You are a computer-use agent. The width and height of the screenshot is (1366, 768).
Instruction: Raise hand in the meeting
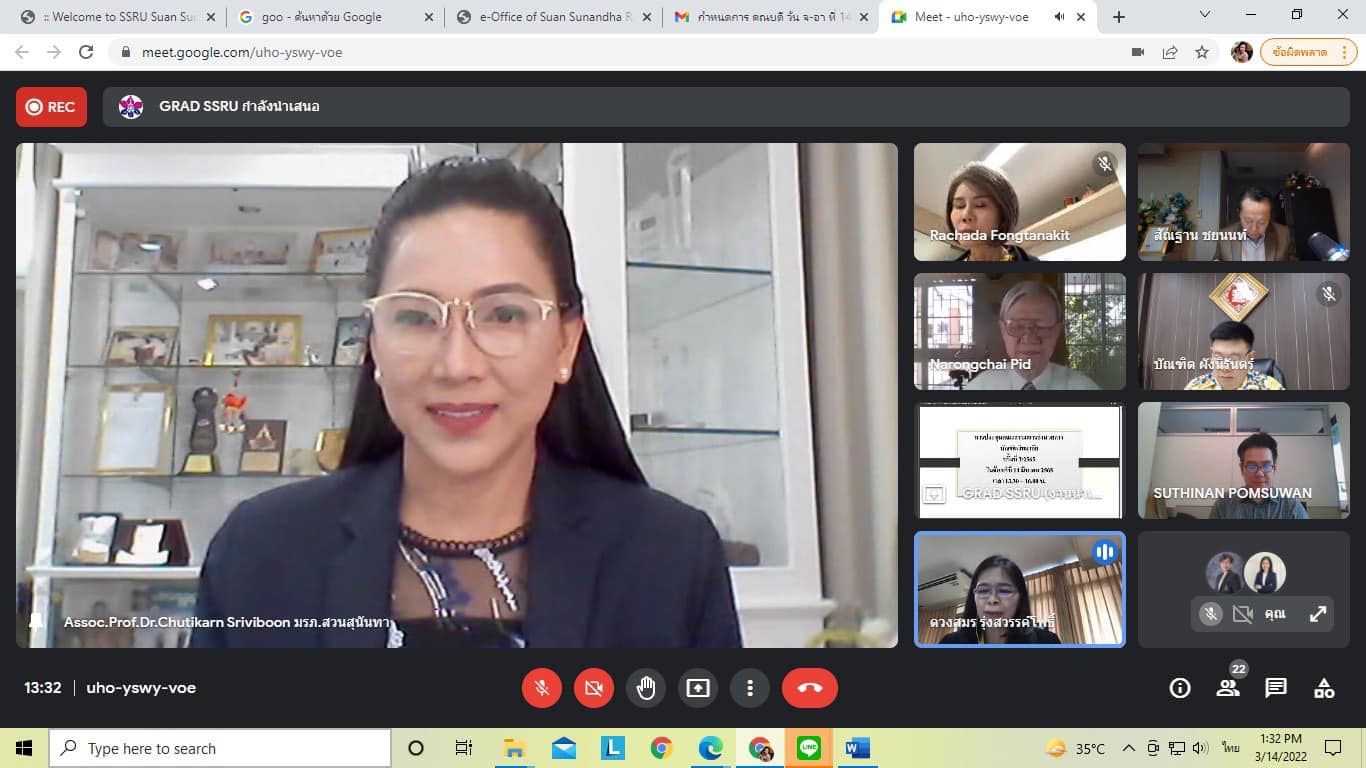(x=646, y=688)
